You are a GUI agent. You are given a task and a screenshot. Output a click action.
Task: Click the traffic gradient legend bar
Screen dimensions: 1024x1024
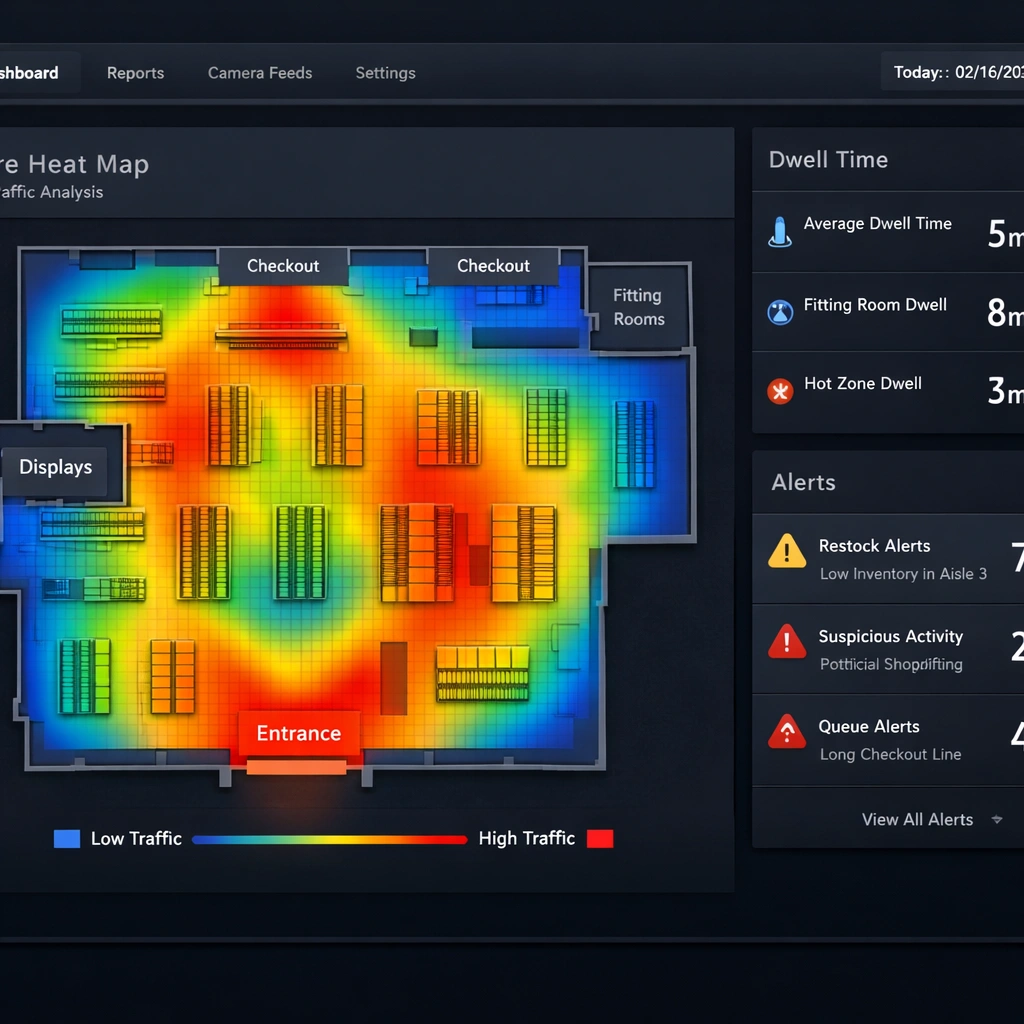pos(330,840)
